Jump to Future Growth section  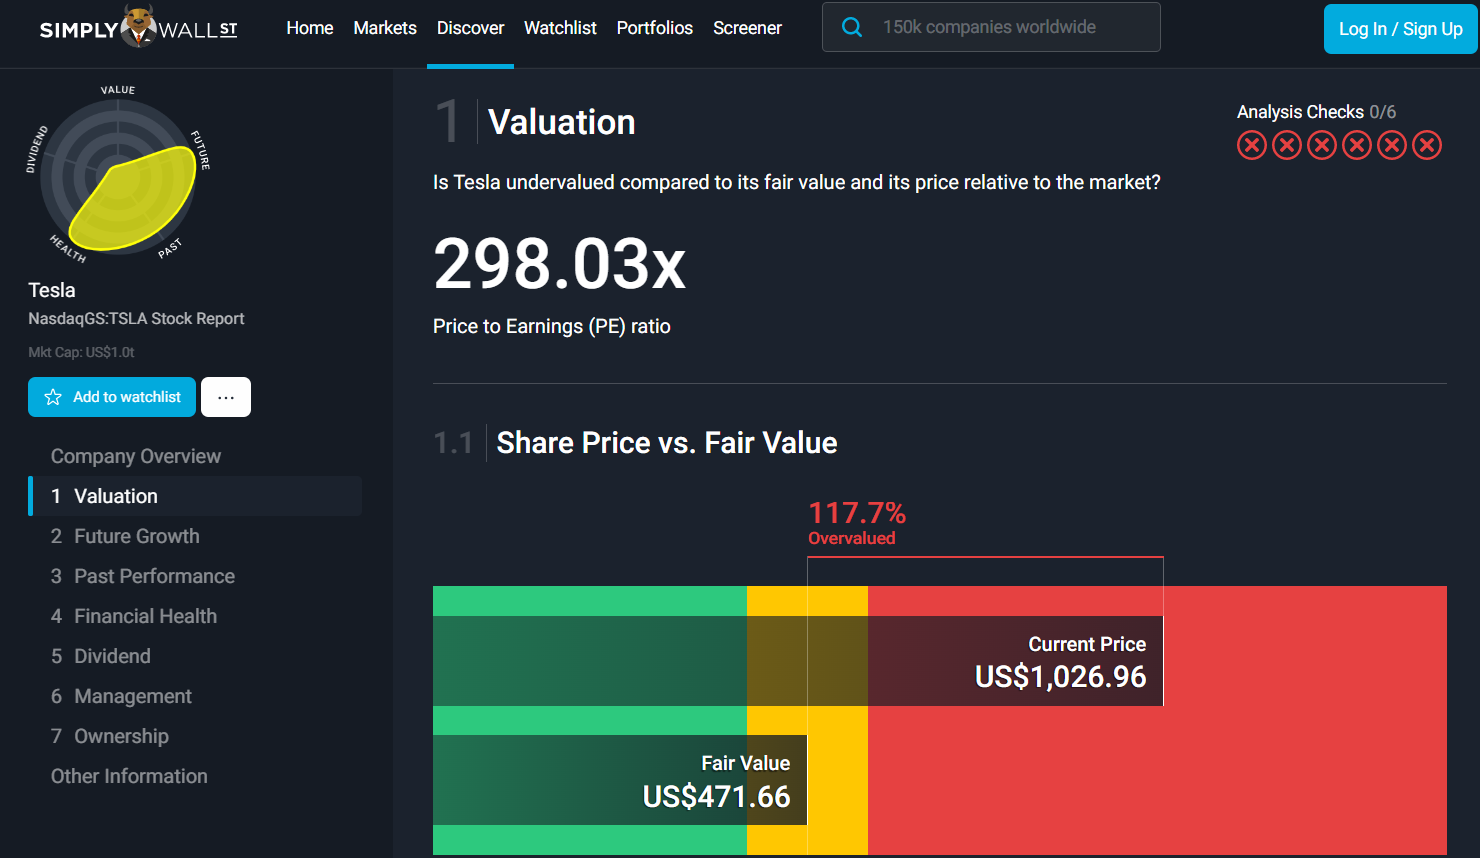click(x=125, y=536)
